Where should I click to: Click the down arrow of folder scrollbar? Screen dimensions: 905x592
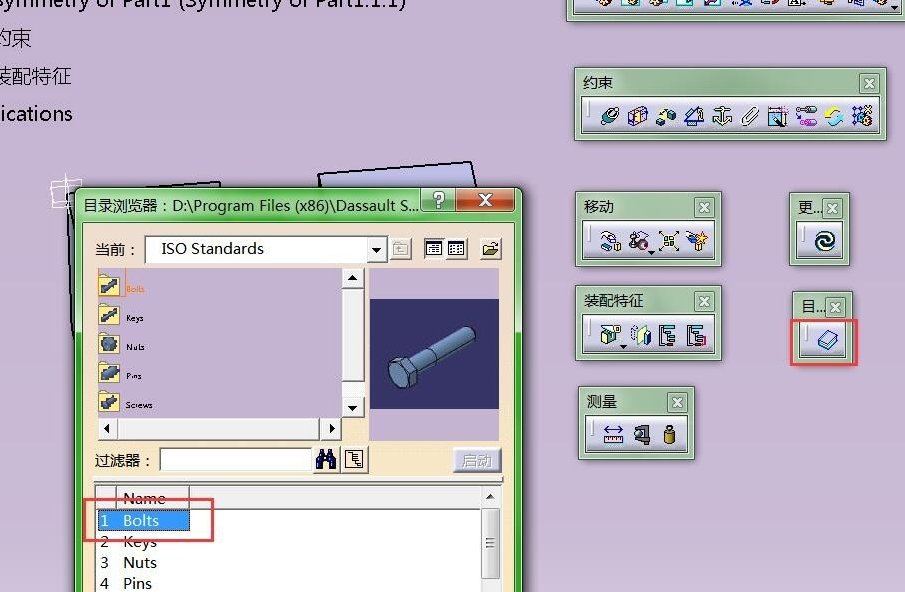click(x=353, y=408)
